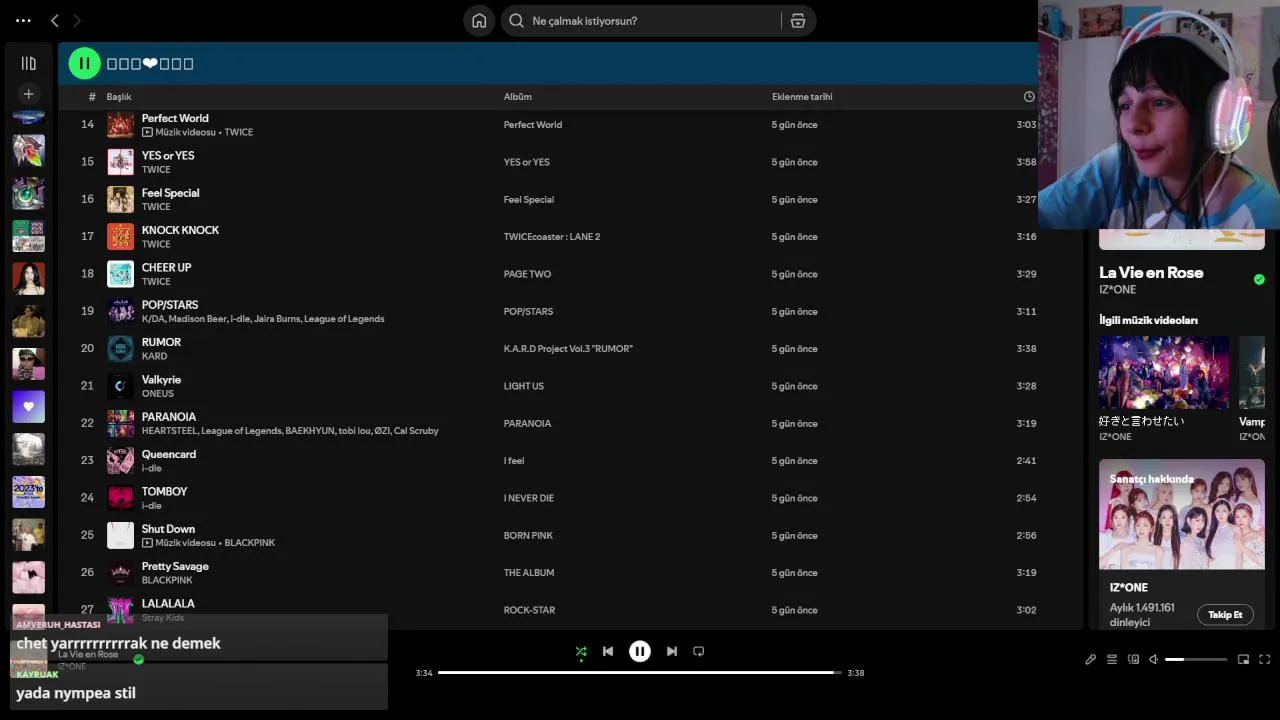Go back with the left arrow
The width and height of the screenshot is (1280, 720).
55,20
